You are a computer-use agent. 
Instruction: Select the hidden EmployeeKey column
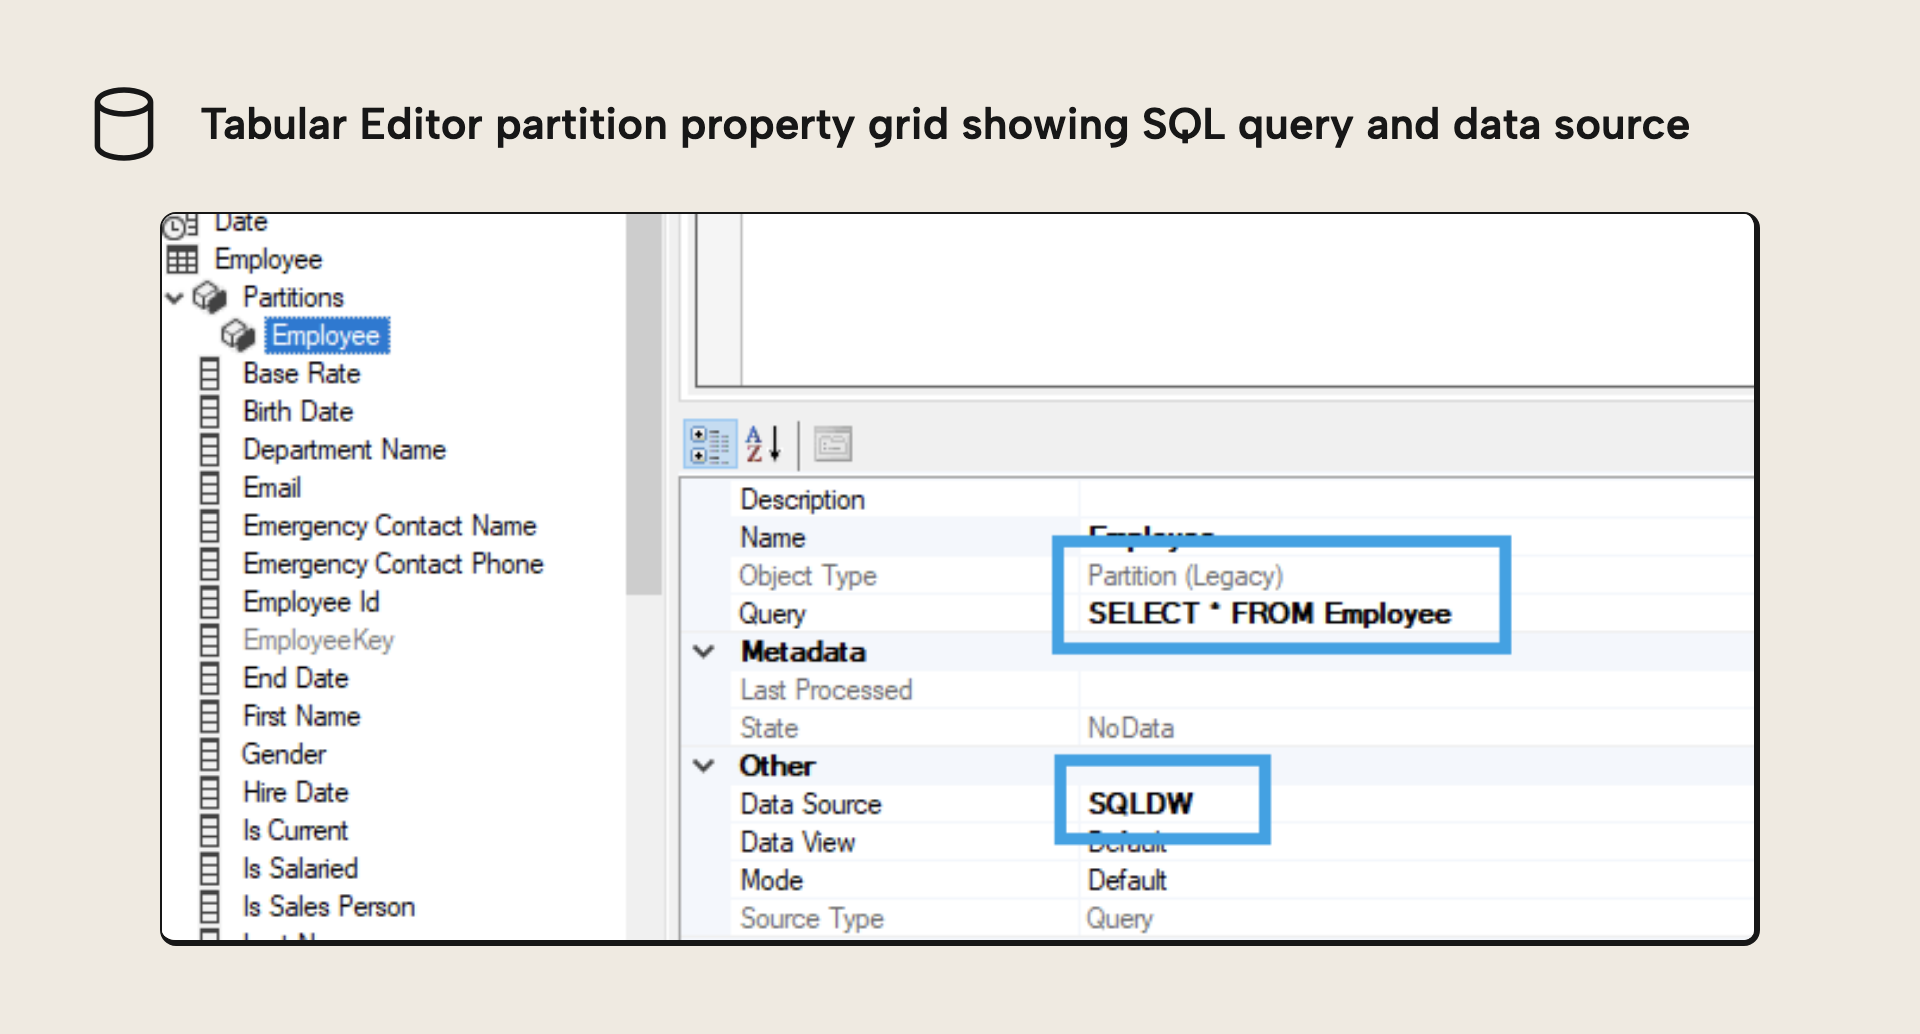click(x=318, y=640)
